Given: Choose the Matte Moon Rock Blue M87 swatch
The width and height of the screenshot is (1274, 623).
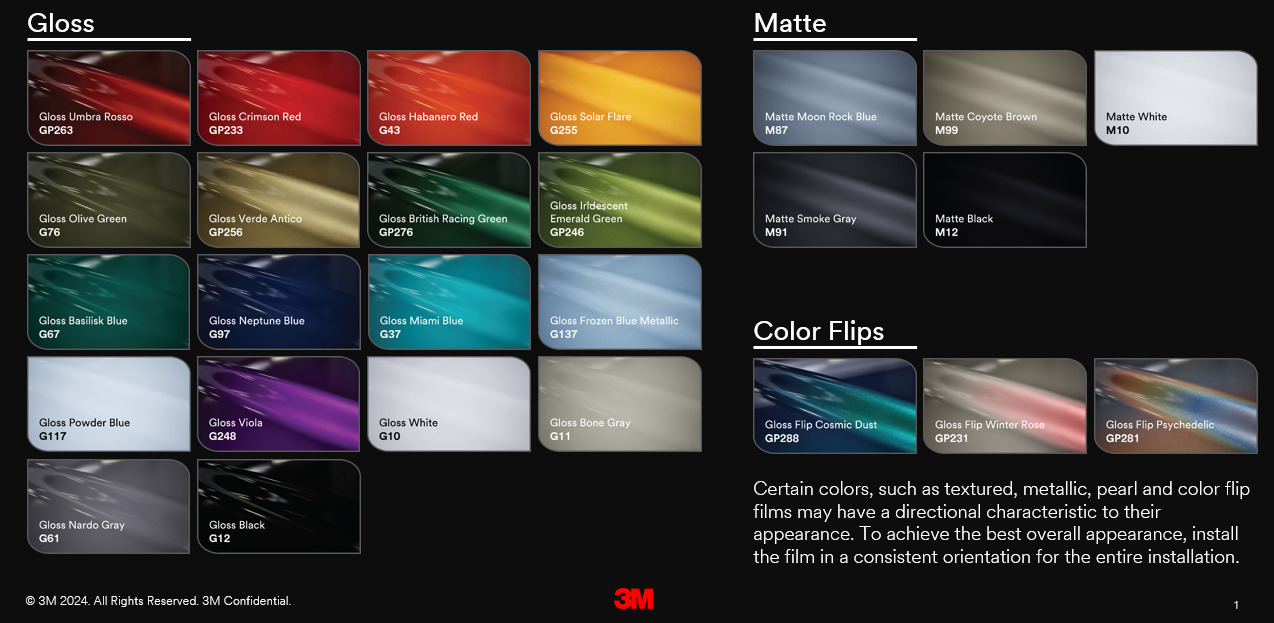Looking at the screenshot, I should tap(835, 98).
